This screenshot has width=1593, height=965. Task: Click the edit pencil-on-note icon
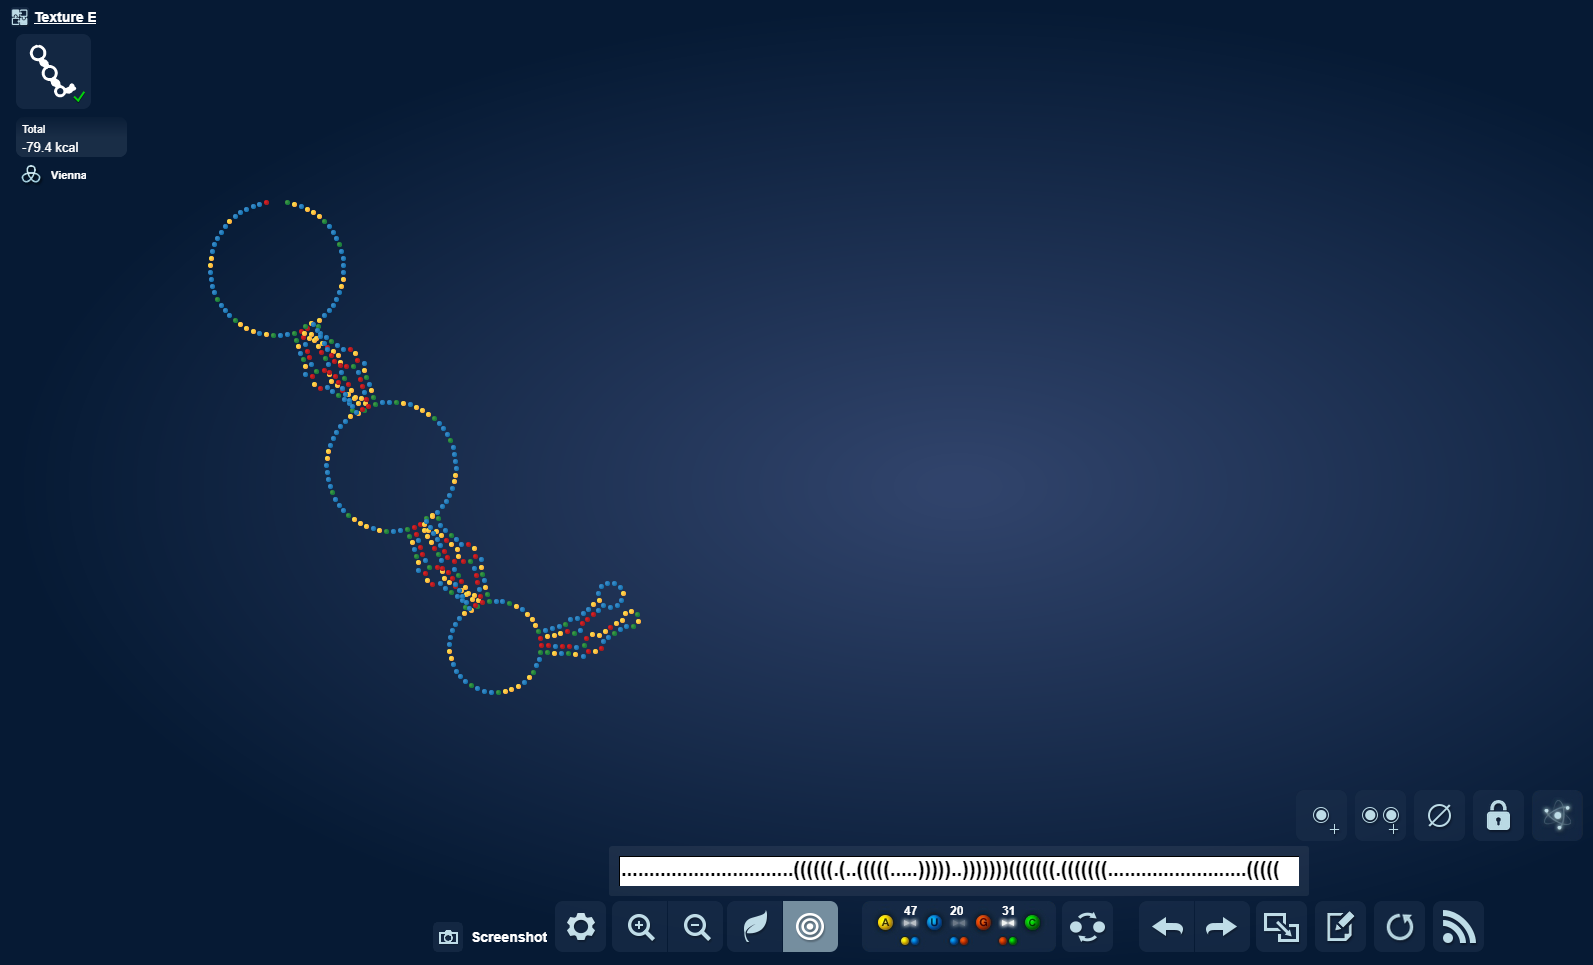[1340, 927]
